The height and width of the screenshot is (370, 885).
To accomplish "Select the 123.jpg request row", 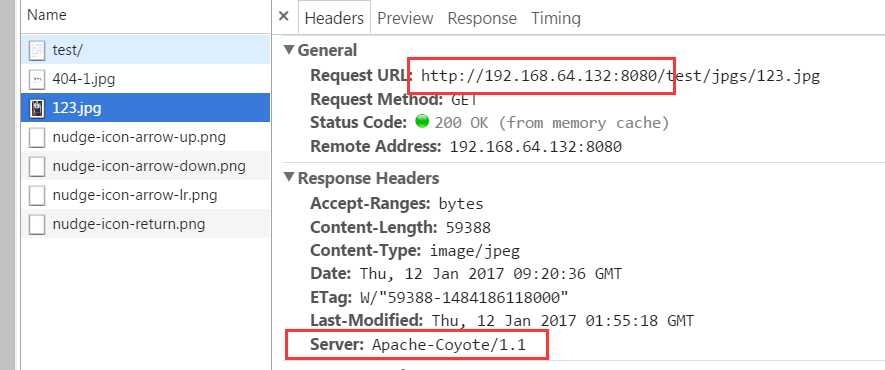I will point(146,108).
